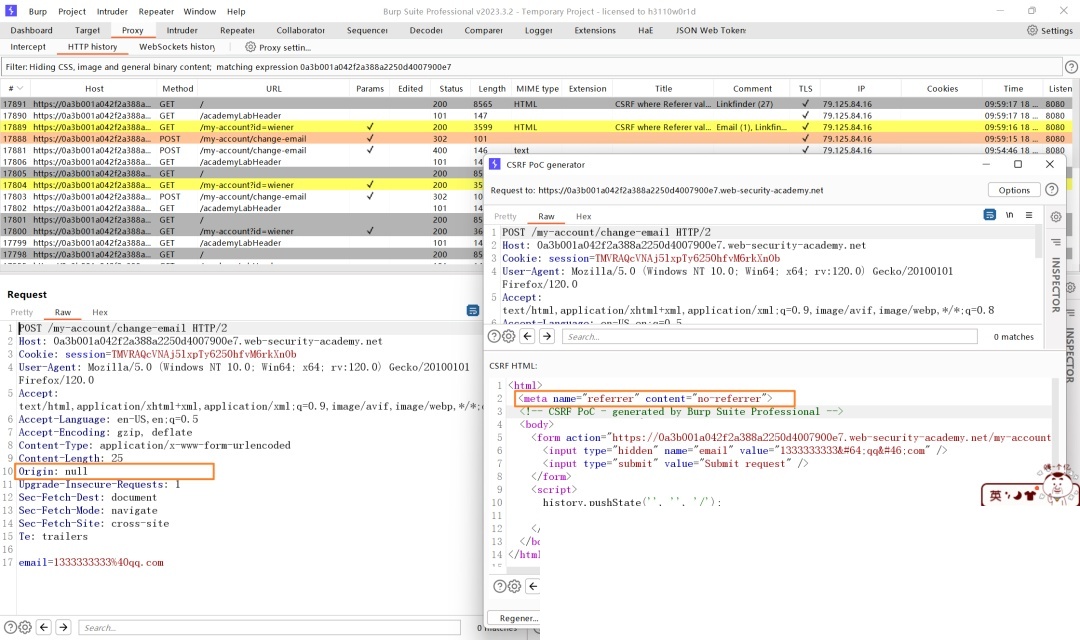Viewport: 1080px width, 640px height.
Task: Switch to the Logger tab
Action: (539, 30)
